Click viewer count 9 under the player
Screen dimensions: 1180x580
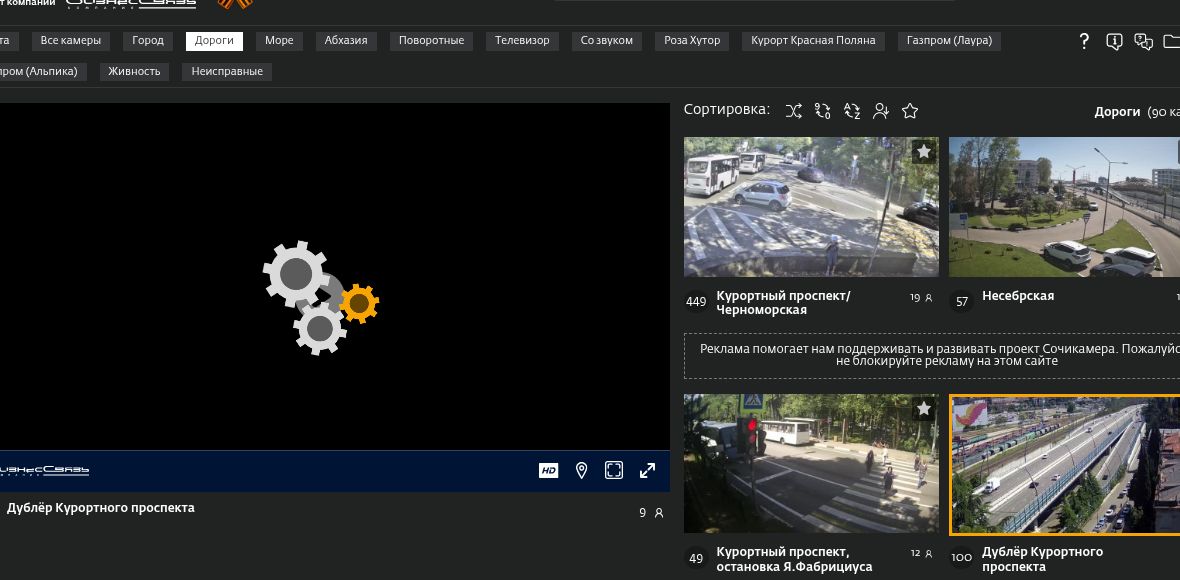click(651, 513)
